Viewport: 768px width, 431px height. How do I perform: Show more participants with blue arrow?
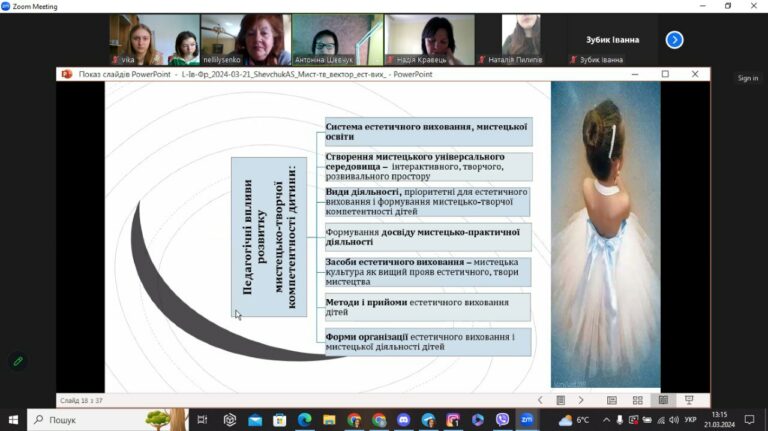point(674,40)
